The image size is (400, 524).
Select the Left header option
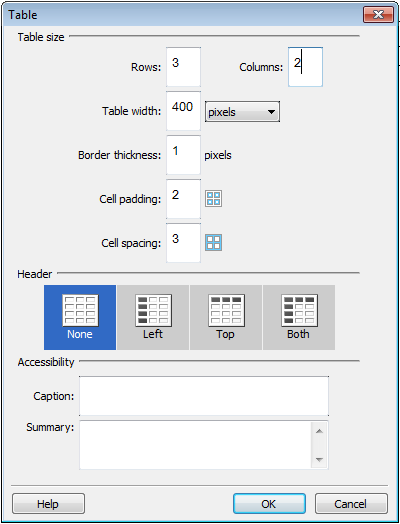pyautogui.click(x=153, y=317)
